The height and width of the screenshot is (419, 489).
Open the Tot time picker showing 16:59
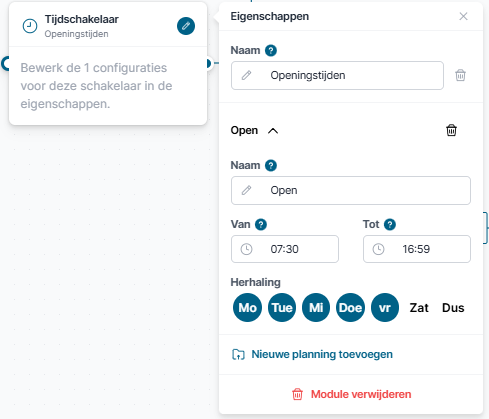tap(417, 249)
